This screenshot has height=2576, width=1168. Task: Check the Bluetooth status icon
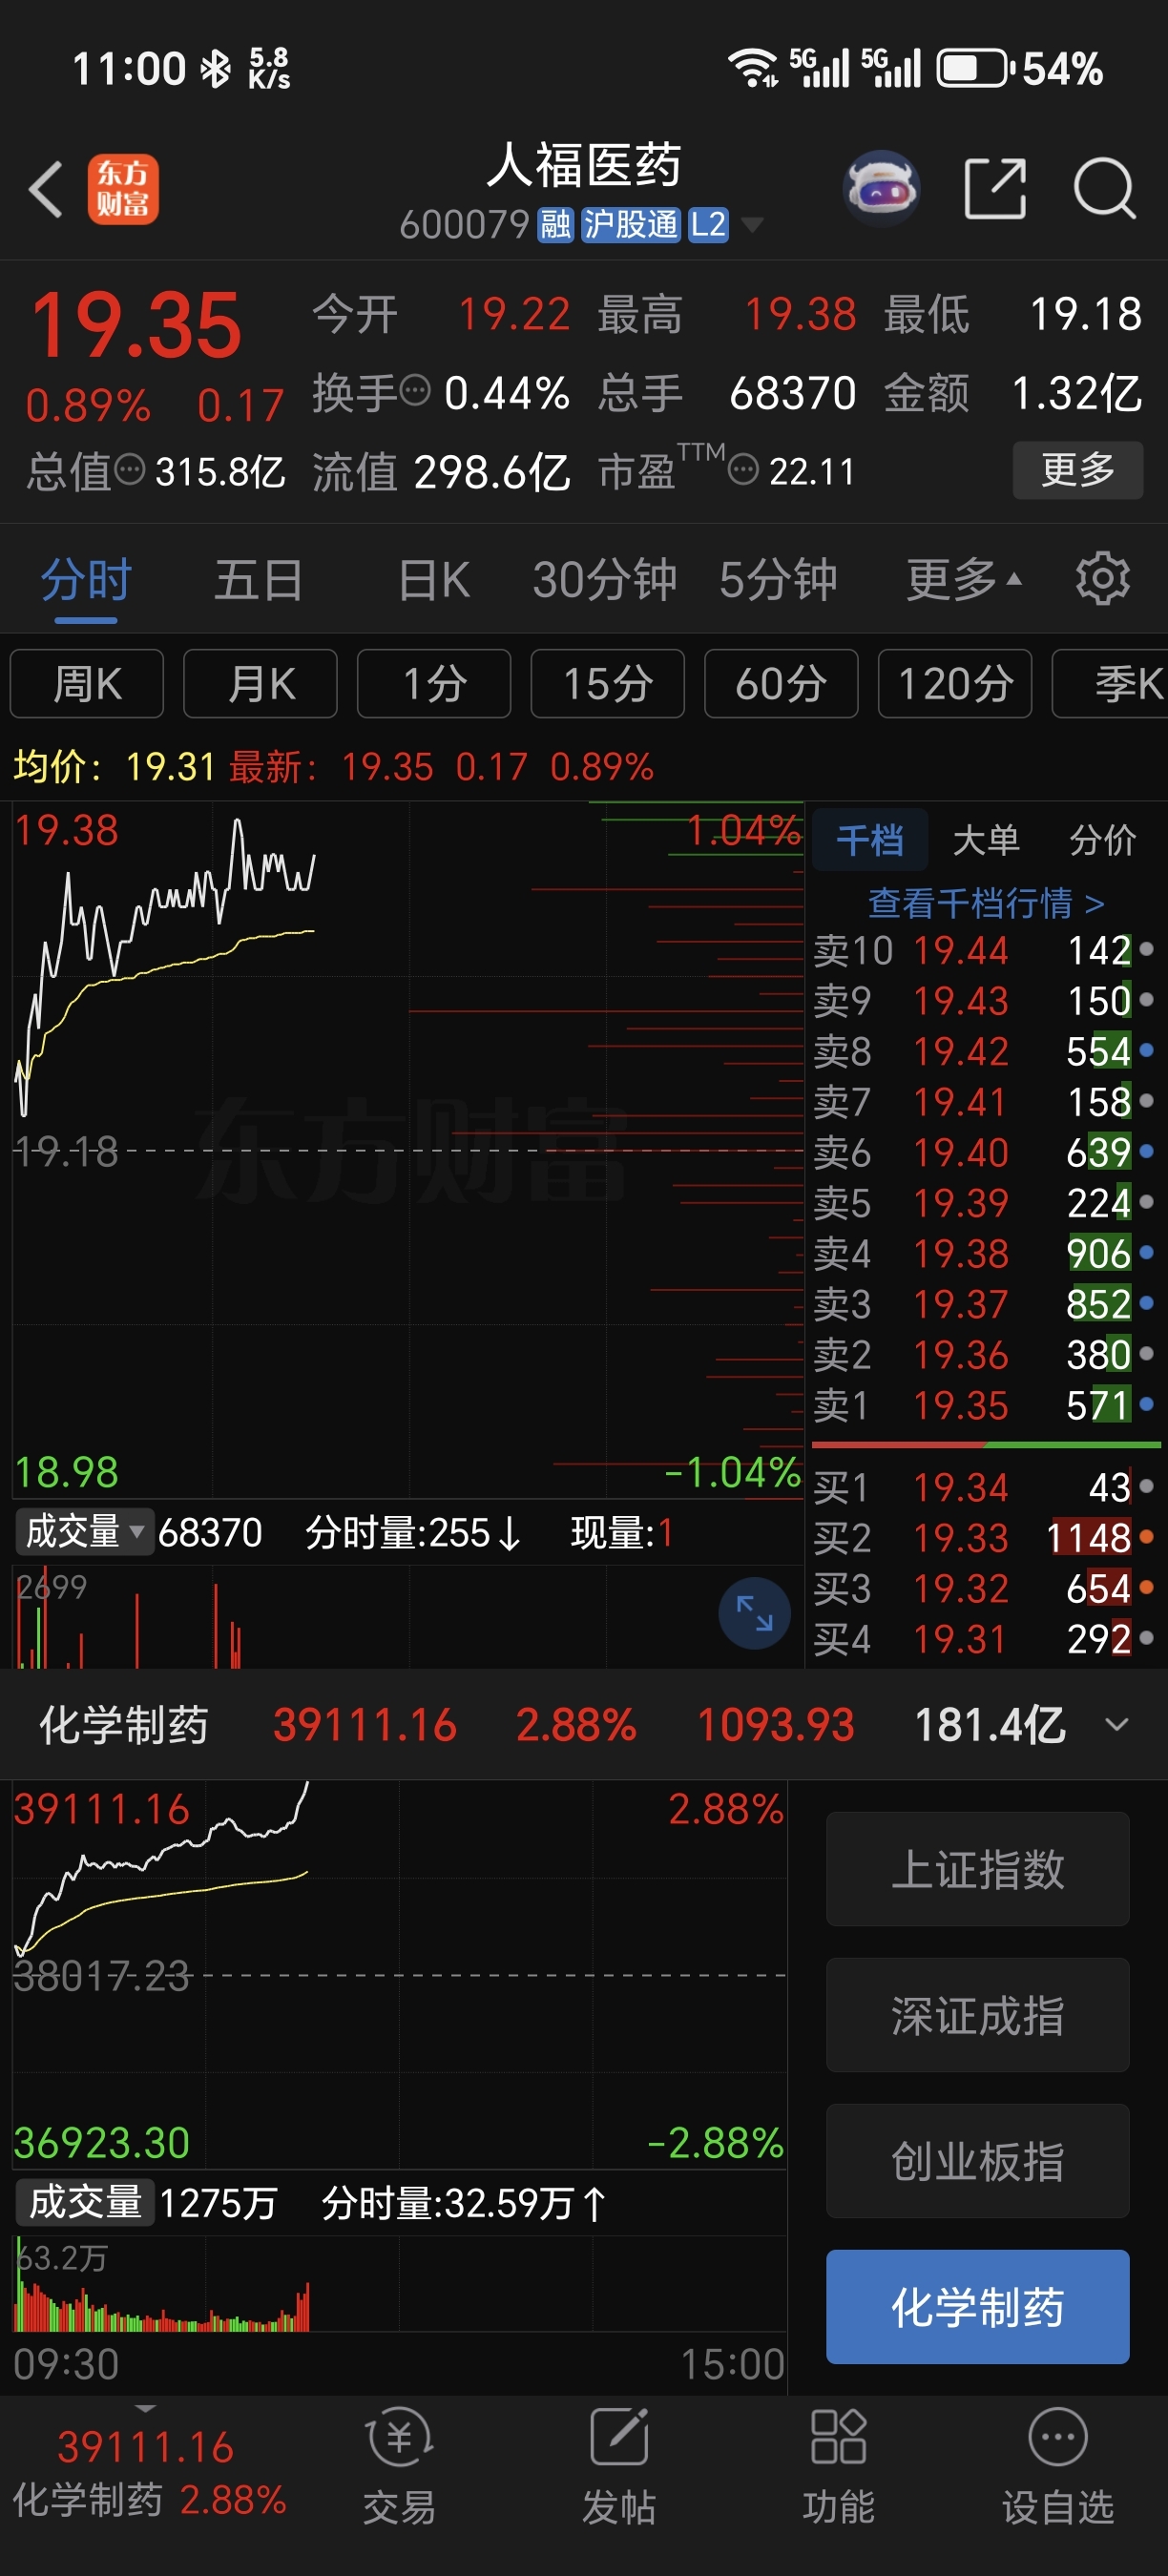click(x=216, y=68)
